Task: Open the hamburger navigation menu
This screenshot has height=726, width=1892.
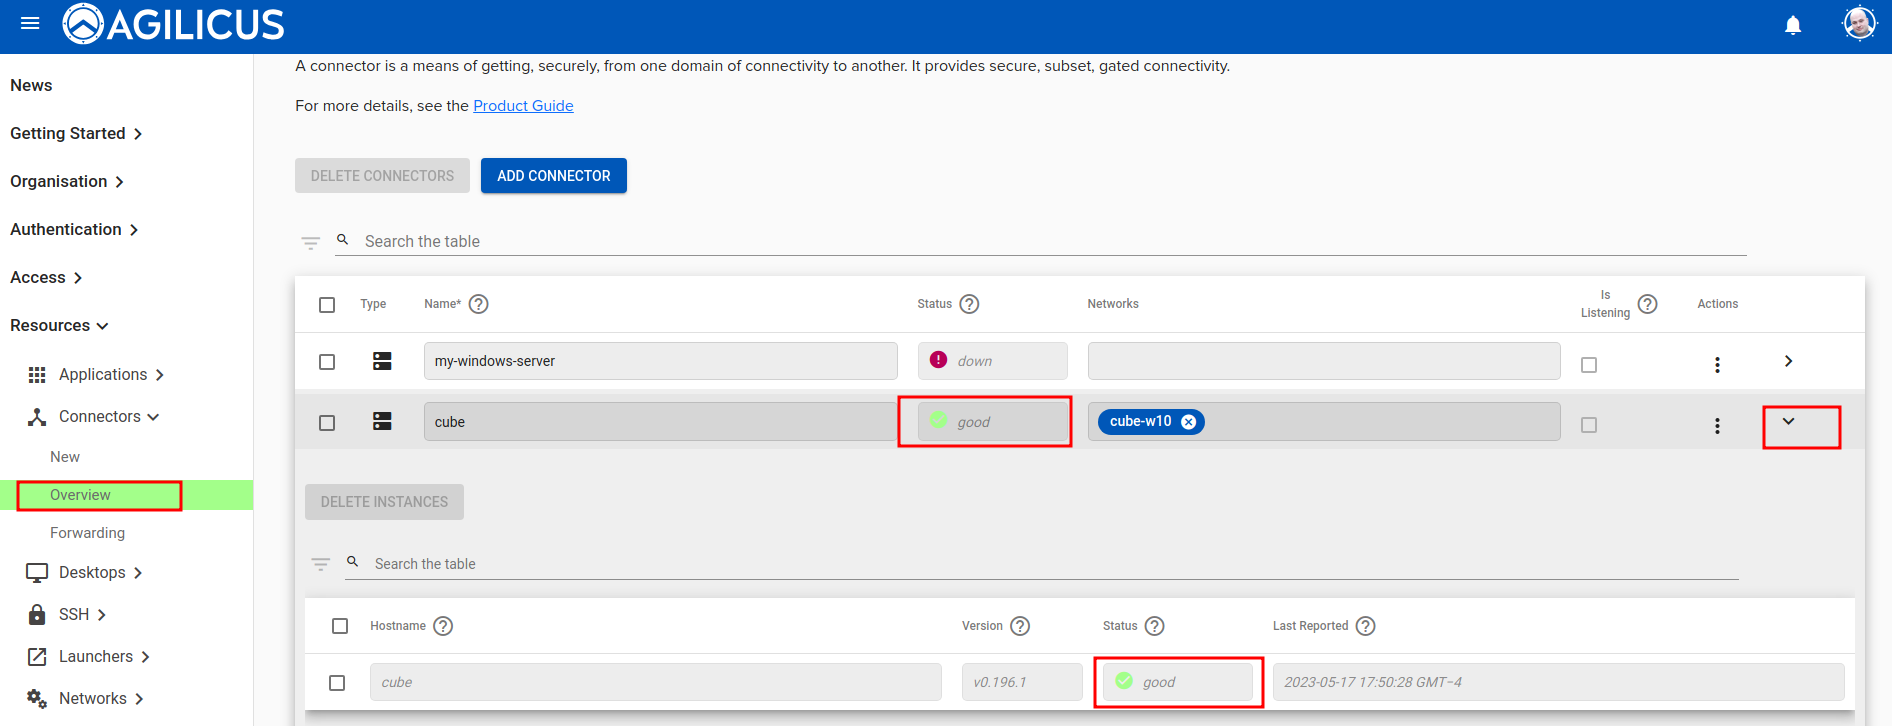Action: (x=30, y=23)
